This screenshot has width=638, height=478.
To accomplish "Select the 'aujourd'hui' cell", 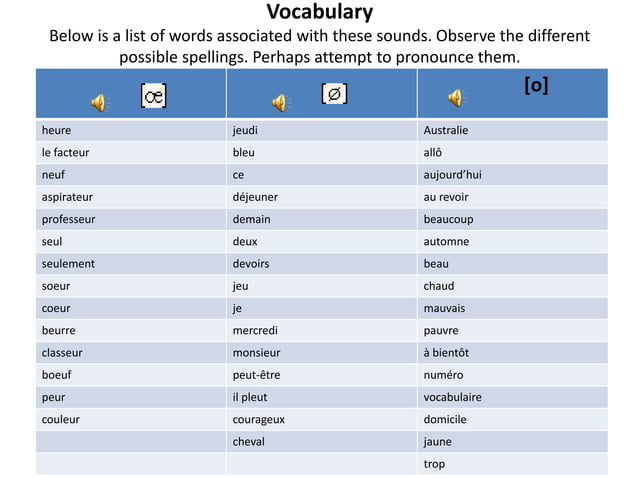I will pos(512,175).
